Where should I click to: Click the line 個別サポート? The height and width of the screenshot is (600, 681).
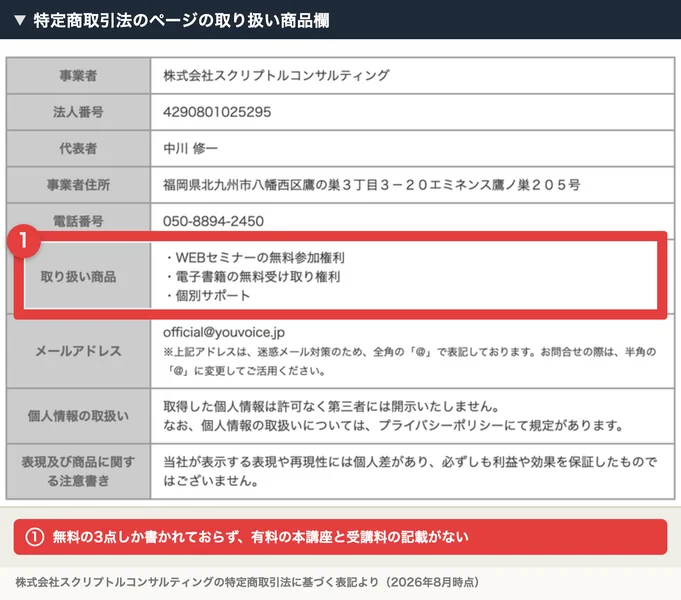208,296
